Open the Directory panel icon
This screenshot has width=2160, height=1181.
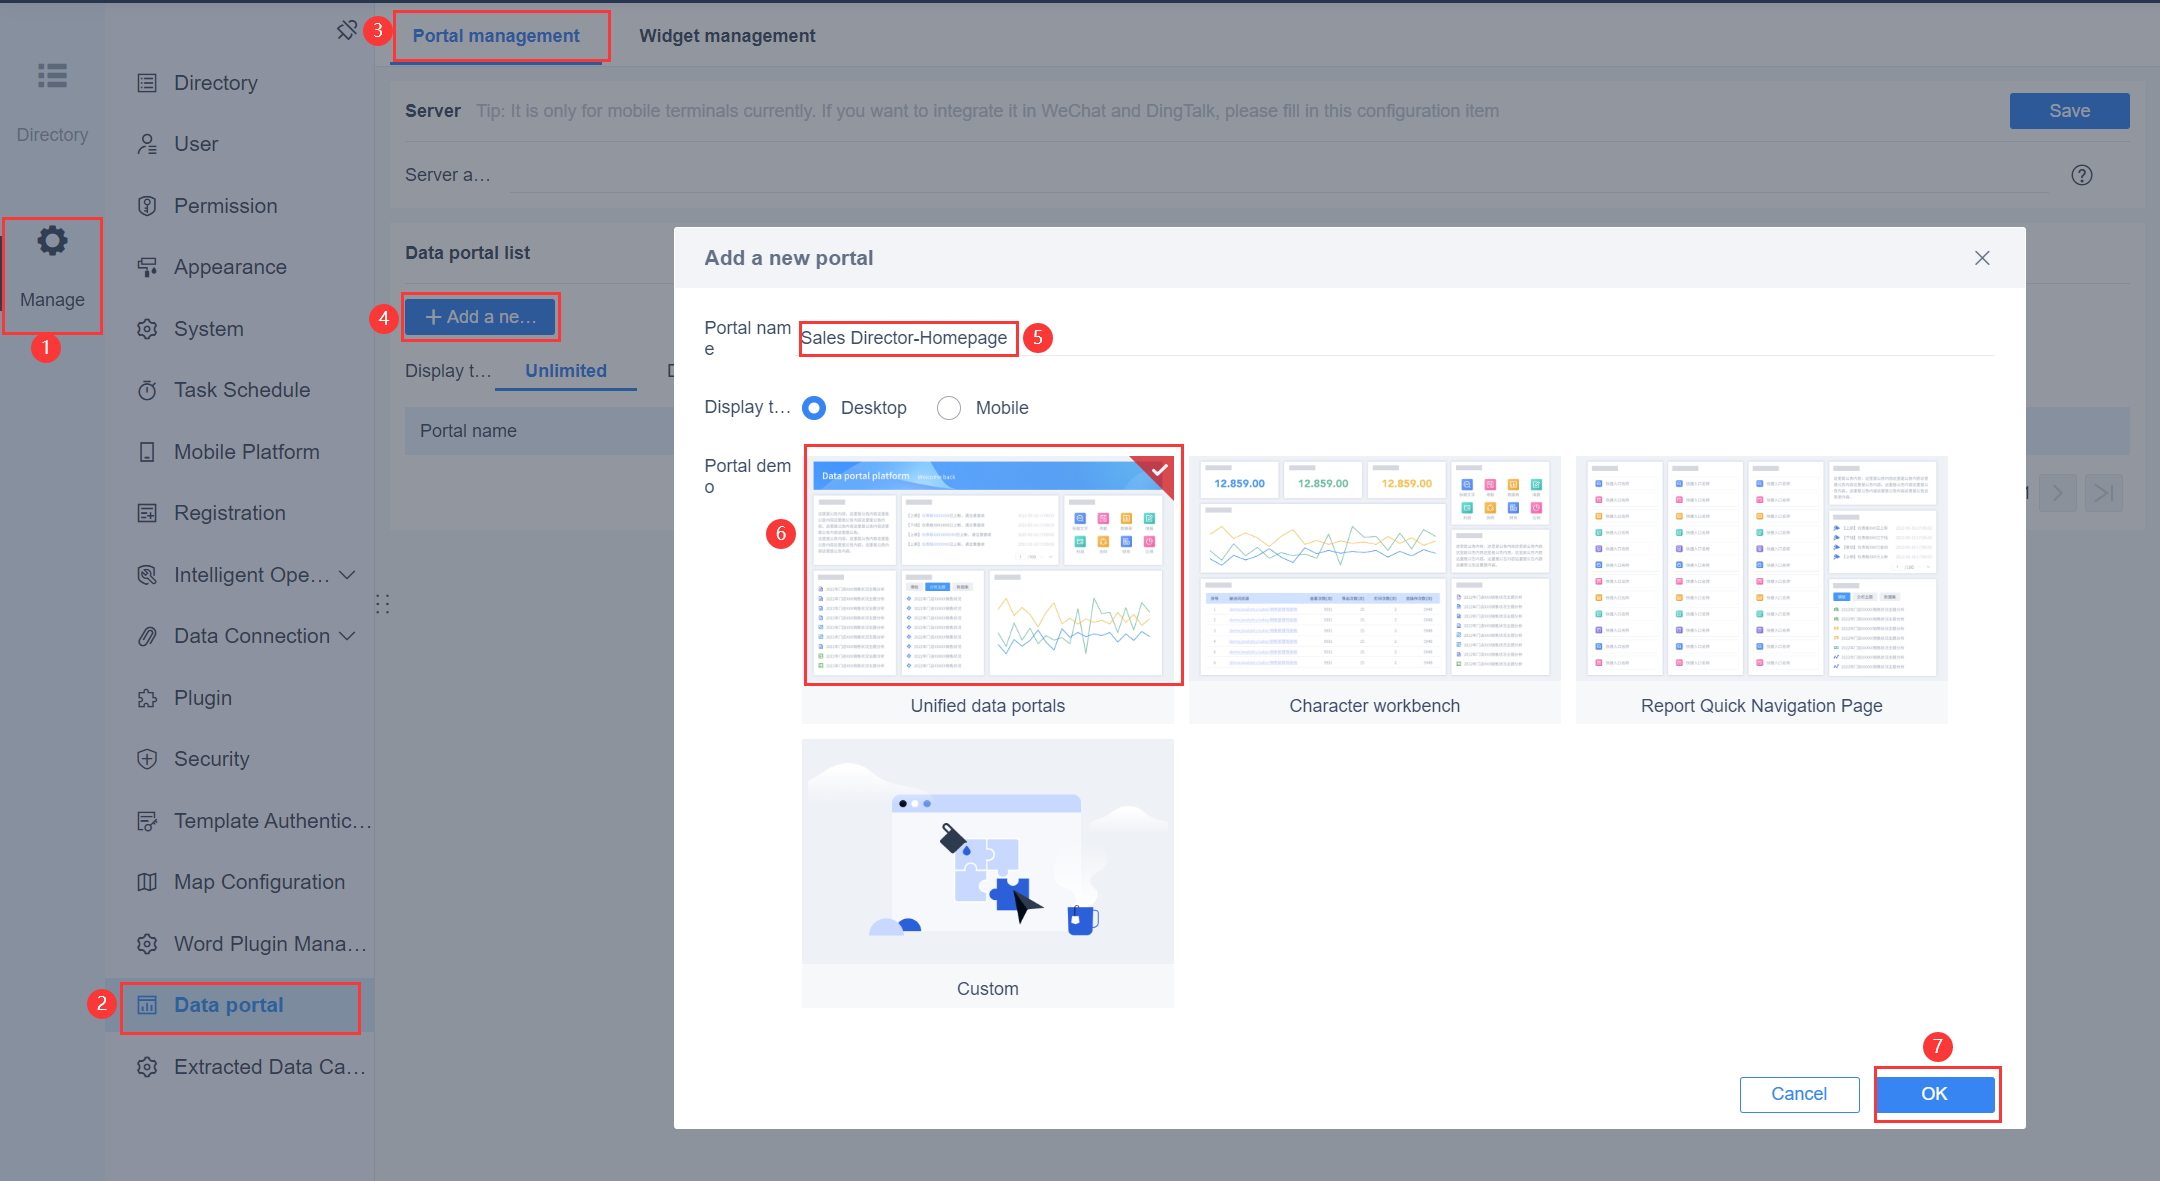52,76
